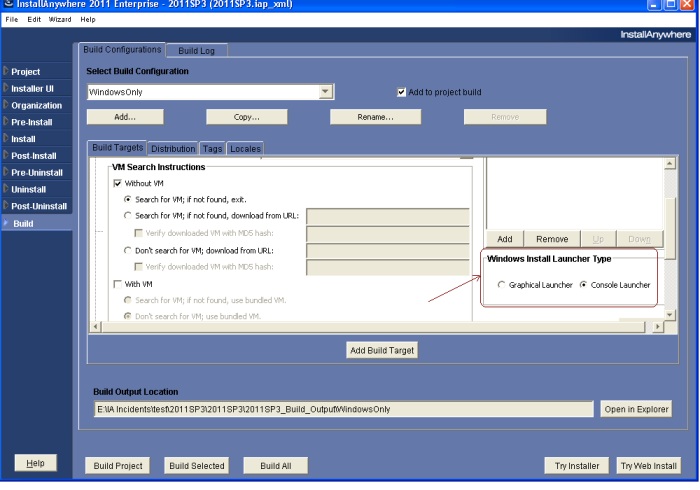Click the Open in Explorer button
The width and height of the screenshot is (700, 490).
(x=636, y=409)
